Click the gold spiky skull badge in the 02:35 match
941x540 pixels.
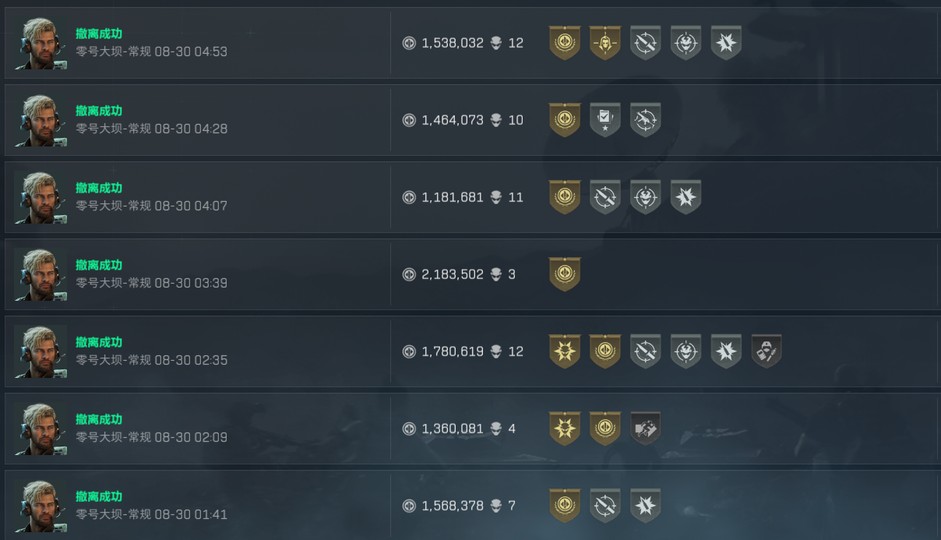(x=565, y=351)
